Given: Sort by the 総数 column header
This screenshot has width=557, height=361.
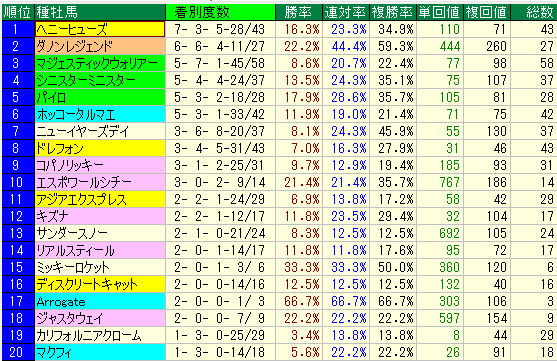Looking at the screenshot, I should (534, 12).
